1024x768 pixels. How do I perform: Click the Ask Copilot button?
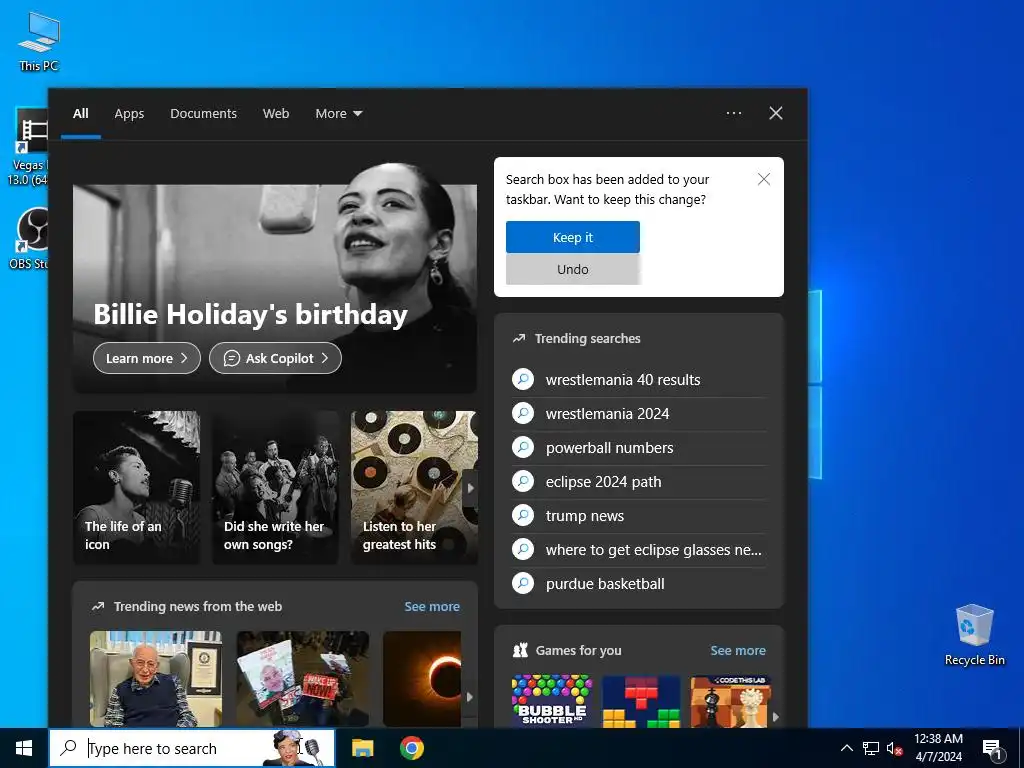point(275,358)
